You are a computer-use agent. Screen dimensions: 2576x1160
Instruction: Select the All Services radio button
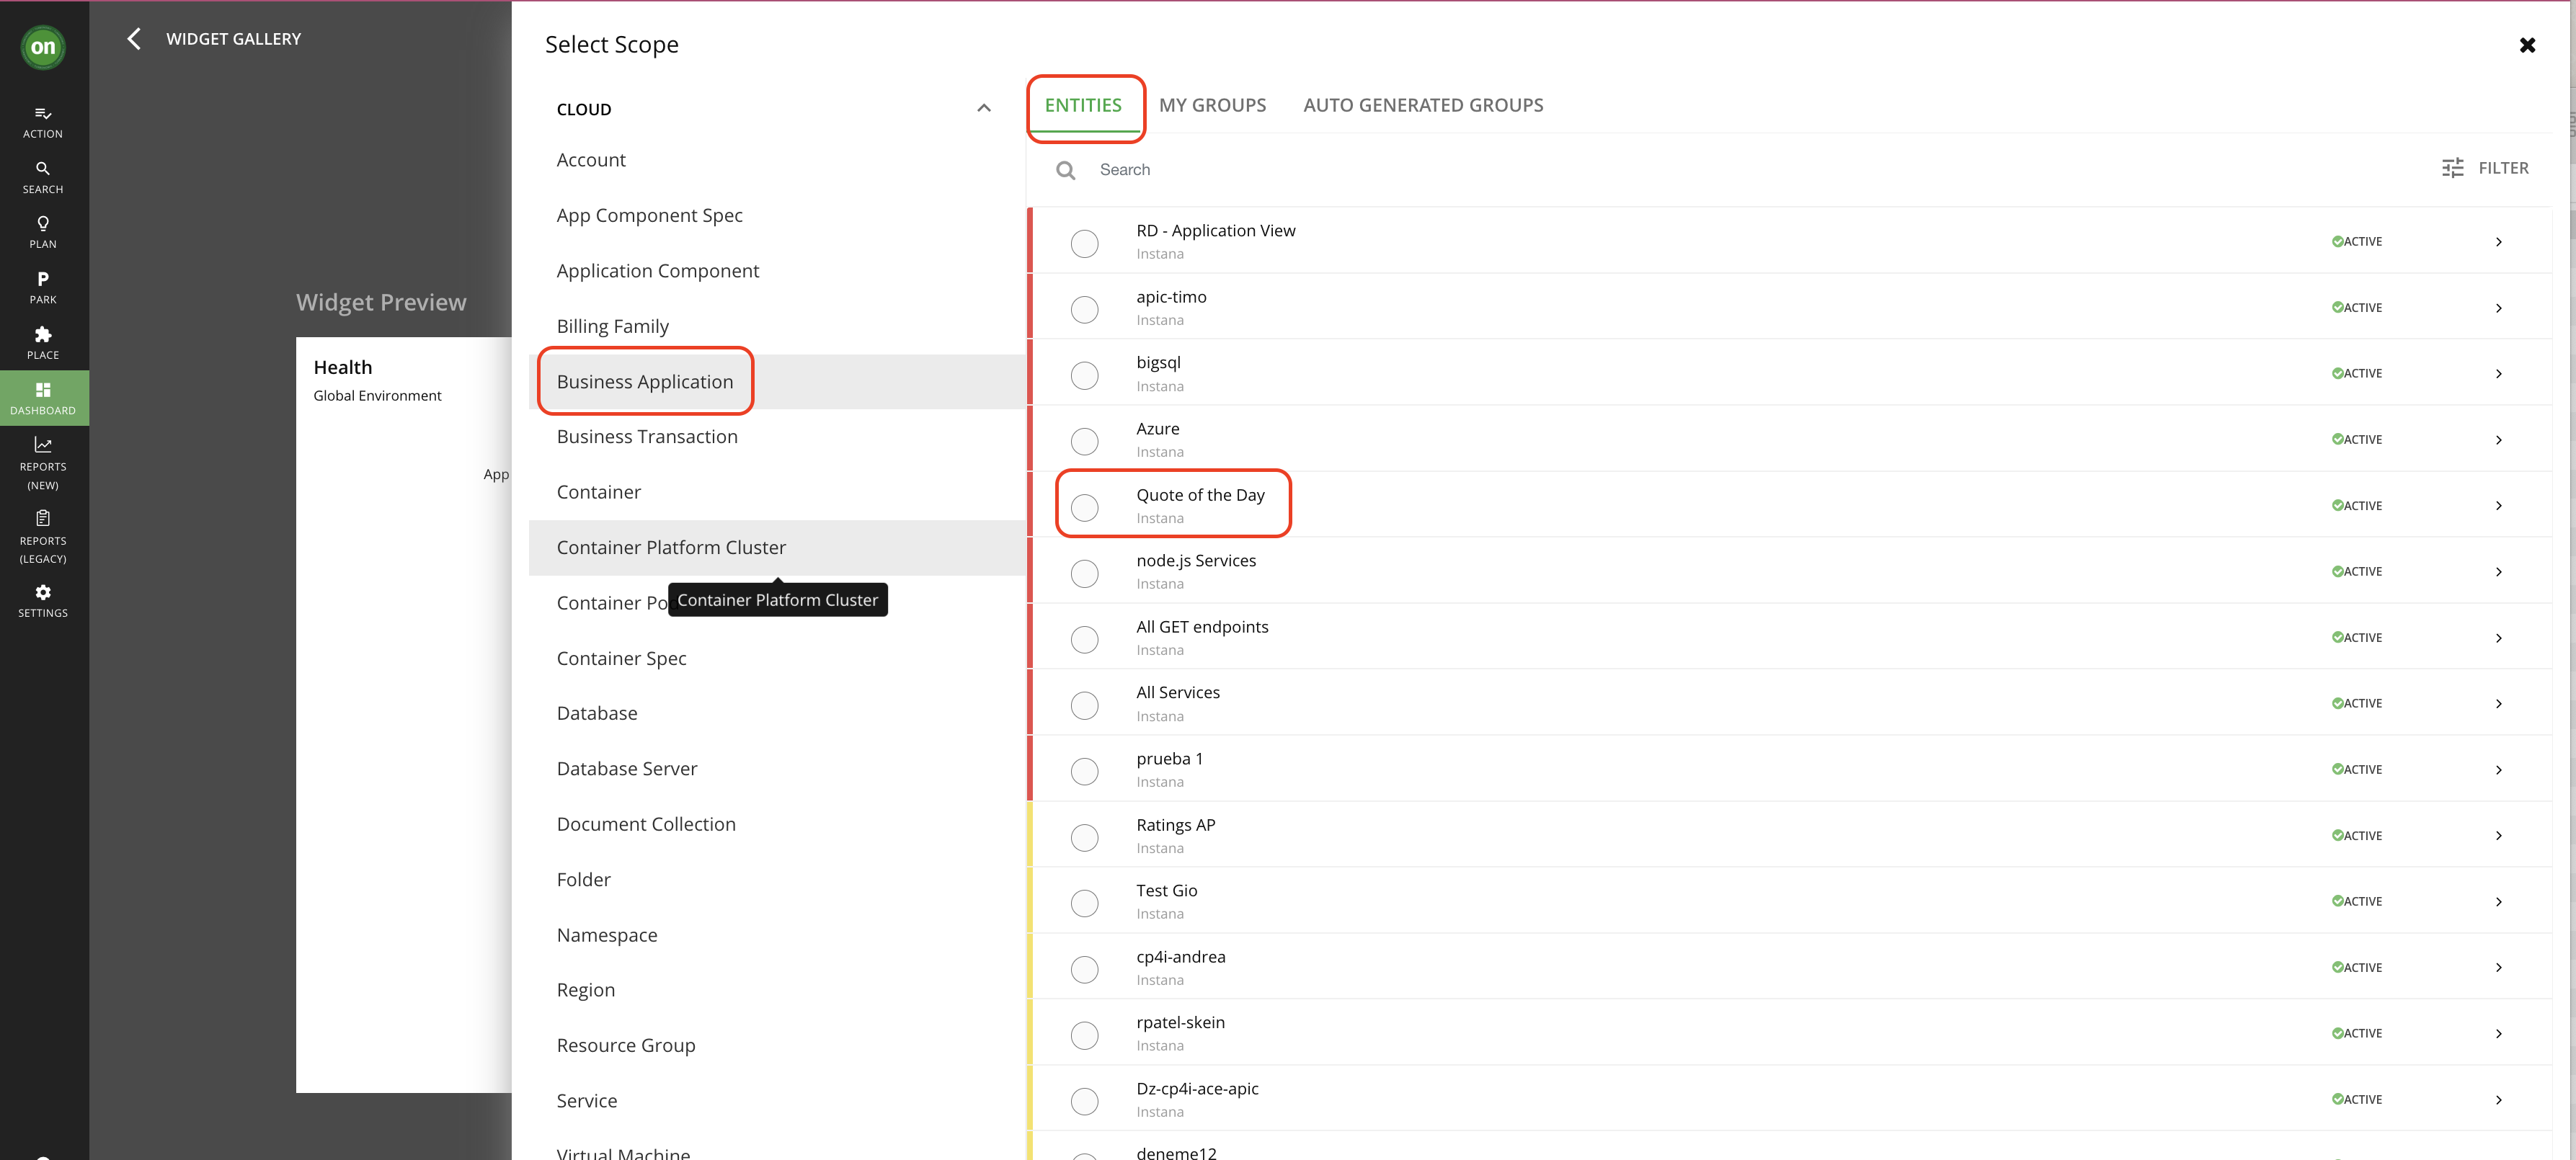(x=1084, y=704)
